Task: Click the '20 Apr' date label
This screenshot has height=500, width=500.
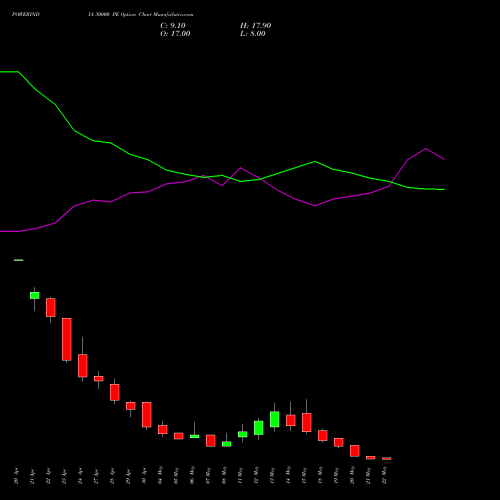Action: coord(16,476)
